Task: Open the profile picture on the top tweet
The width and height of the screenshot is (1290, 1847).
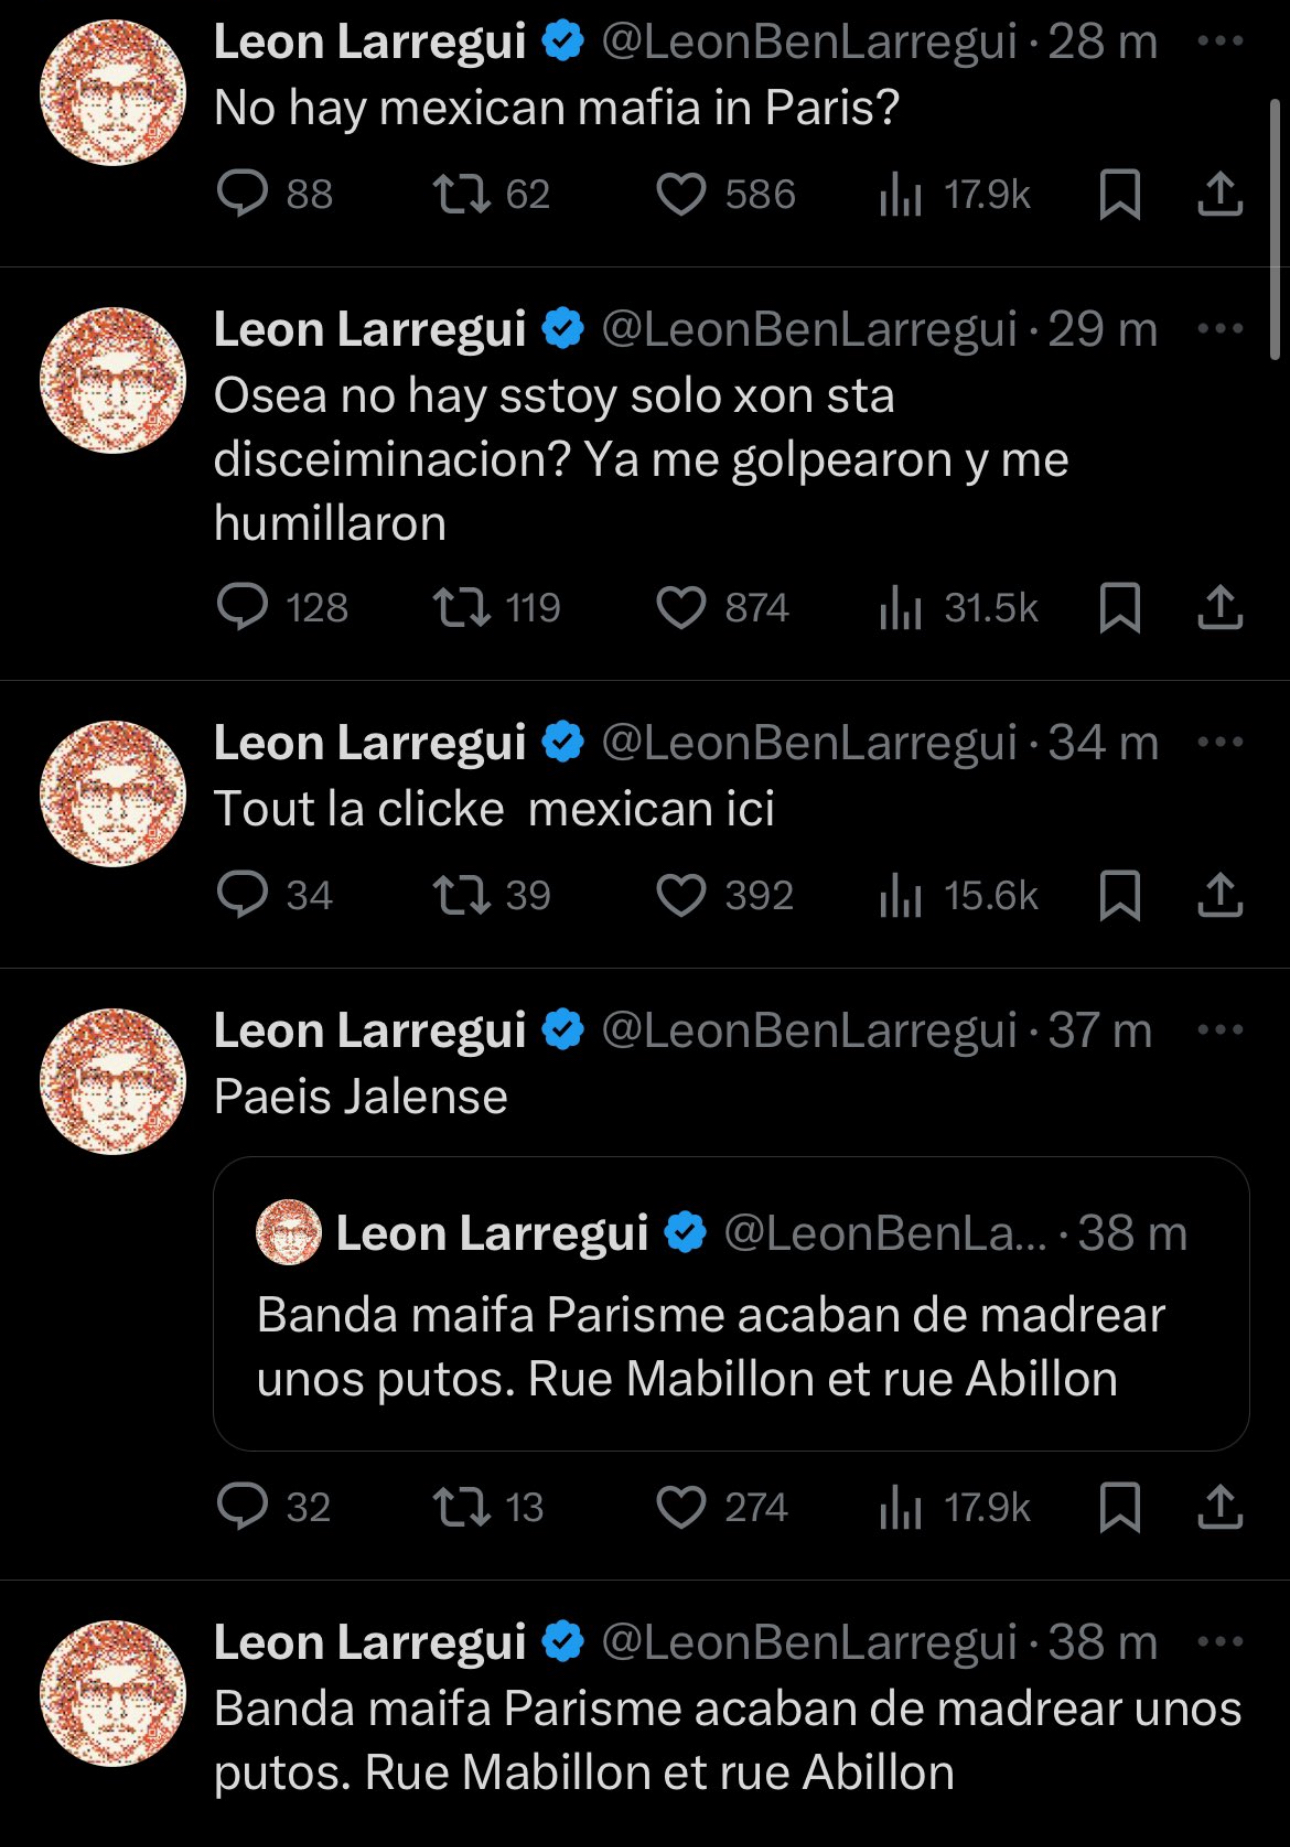Action: point(113,93)
